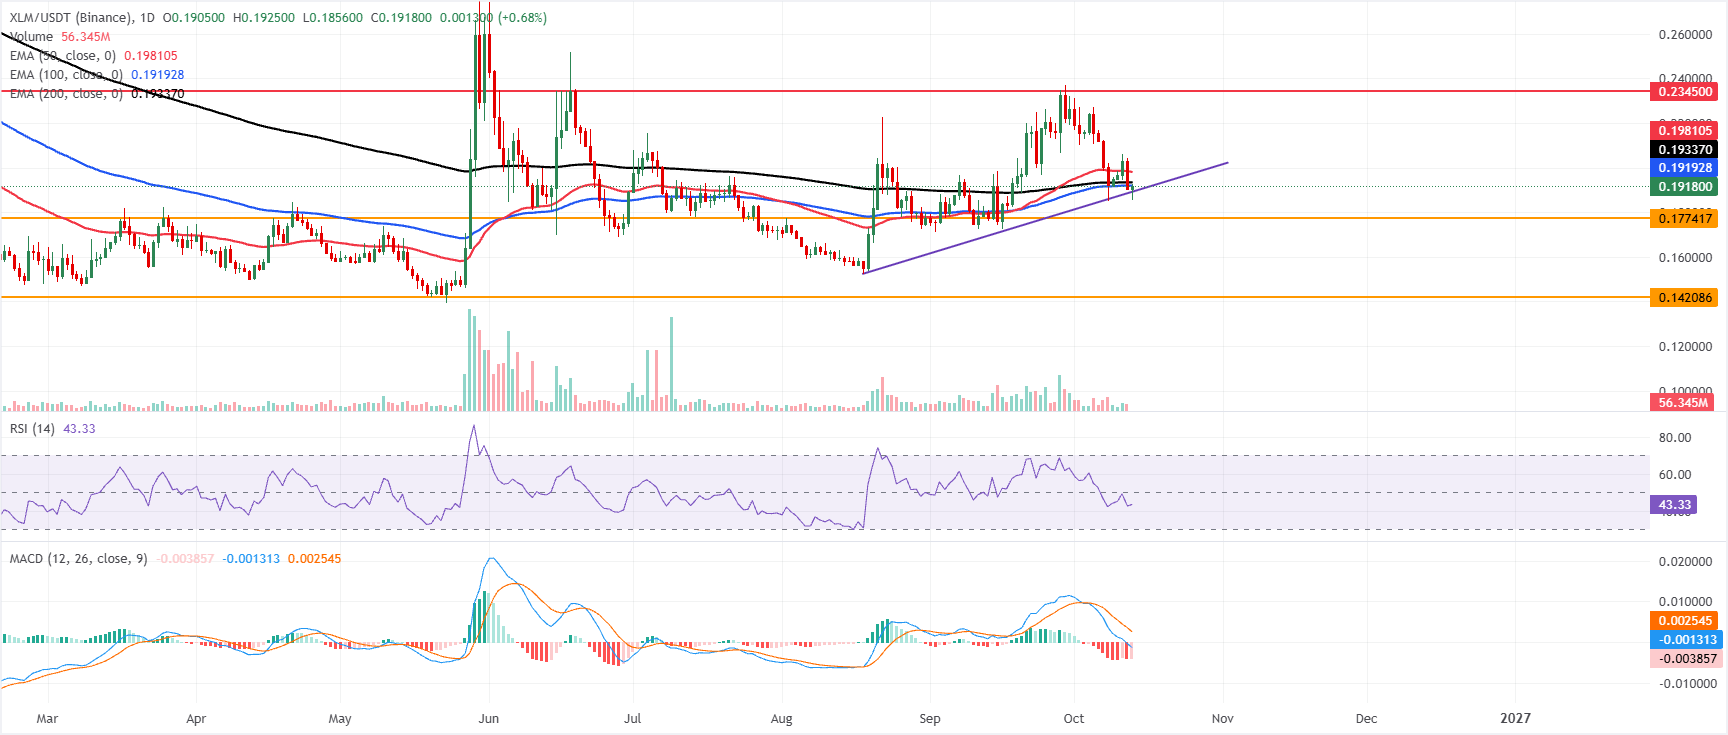The width and height of the screenshot is (1728, 735).
Task: Click the 2027 label on time axis
Action: pyautogui.click(x=1516, y=719)
